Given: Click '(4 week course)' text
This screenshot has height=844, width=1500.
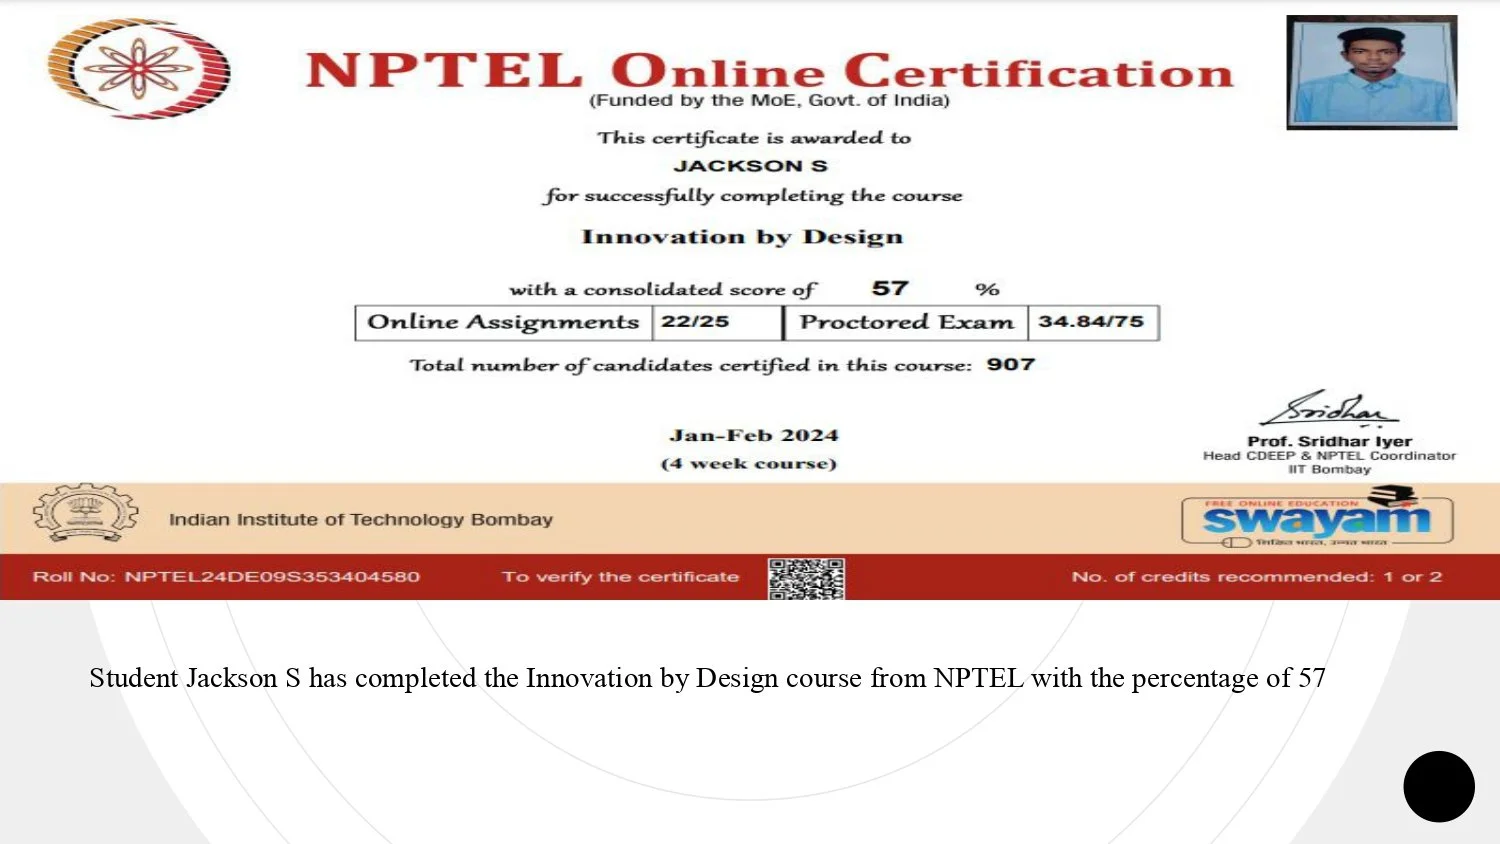Looking at the screenshot, I should 749,464.
